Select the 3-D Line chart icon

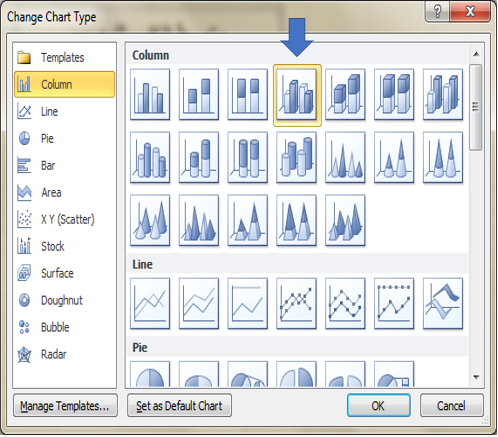pyautogui.click(x=443, y=304)
